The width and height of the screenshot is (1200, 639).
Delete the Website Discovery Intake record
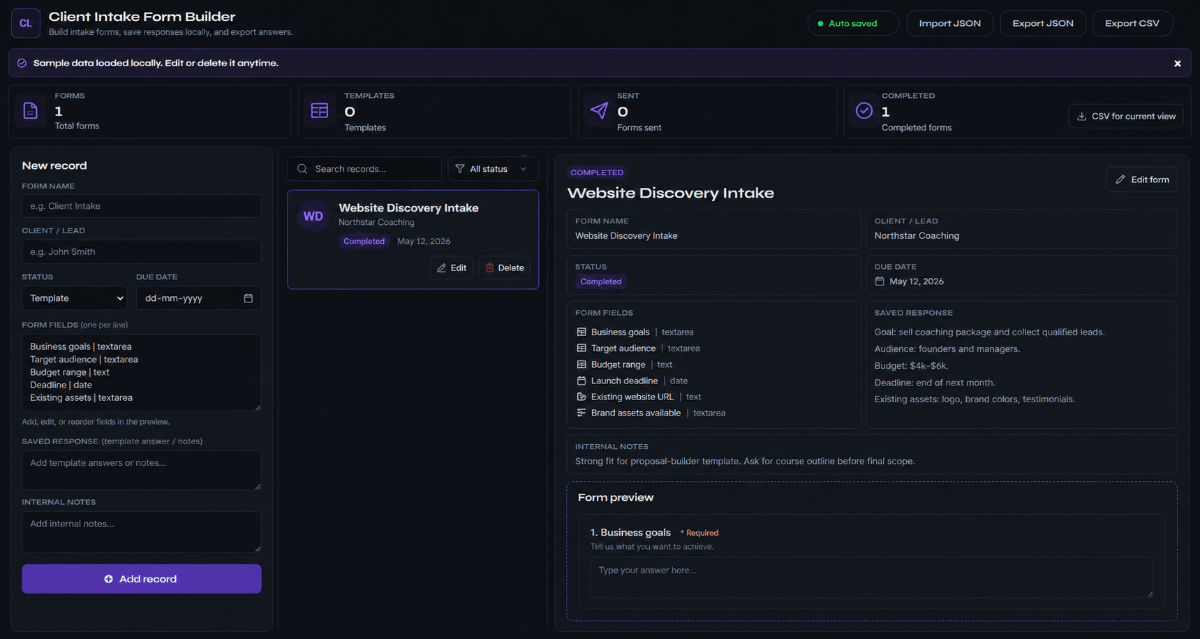click(x=504, y=268)
